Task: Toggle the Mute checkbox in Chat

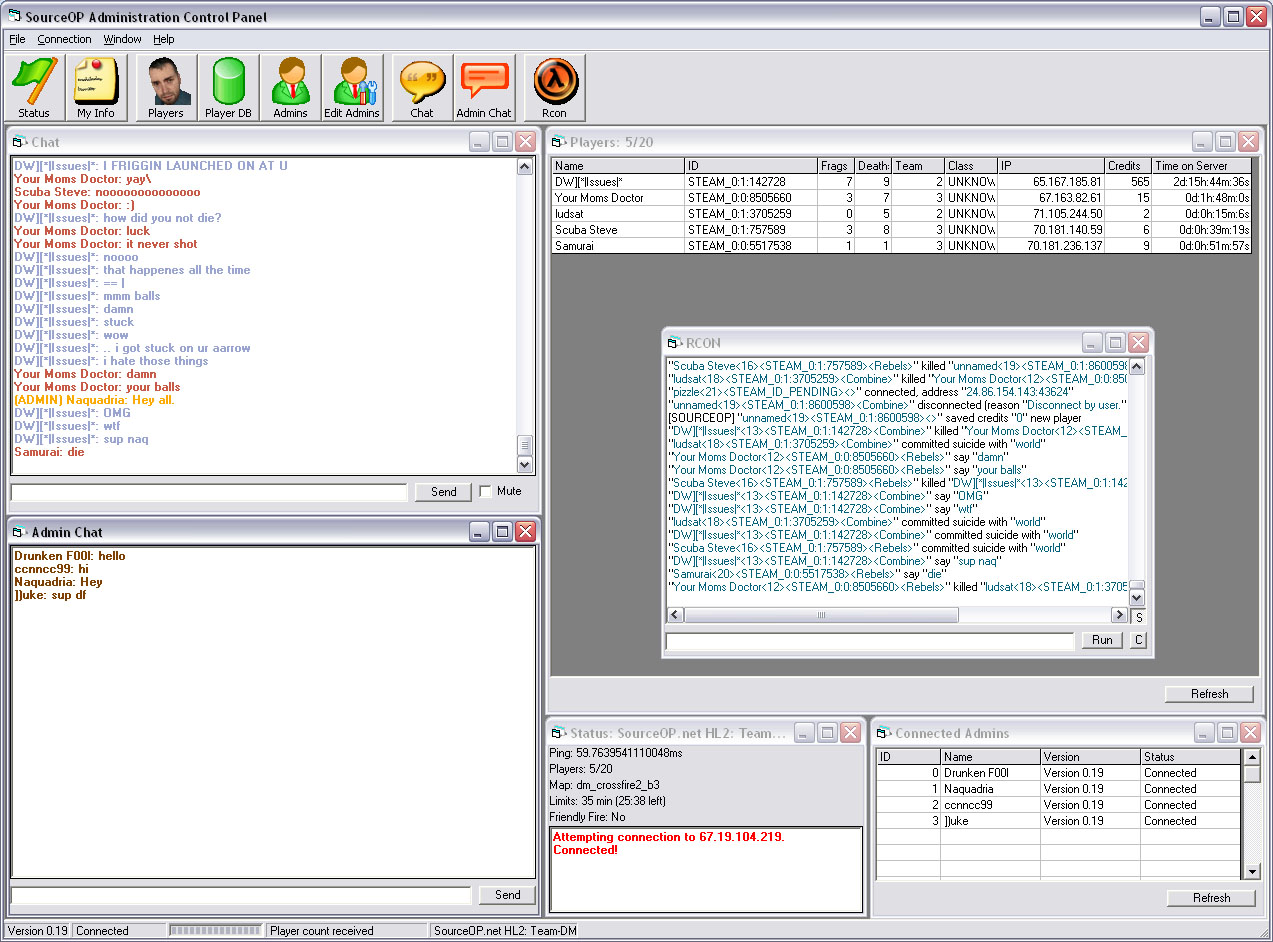Action: pyautogui.click(x=486, y=491)
